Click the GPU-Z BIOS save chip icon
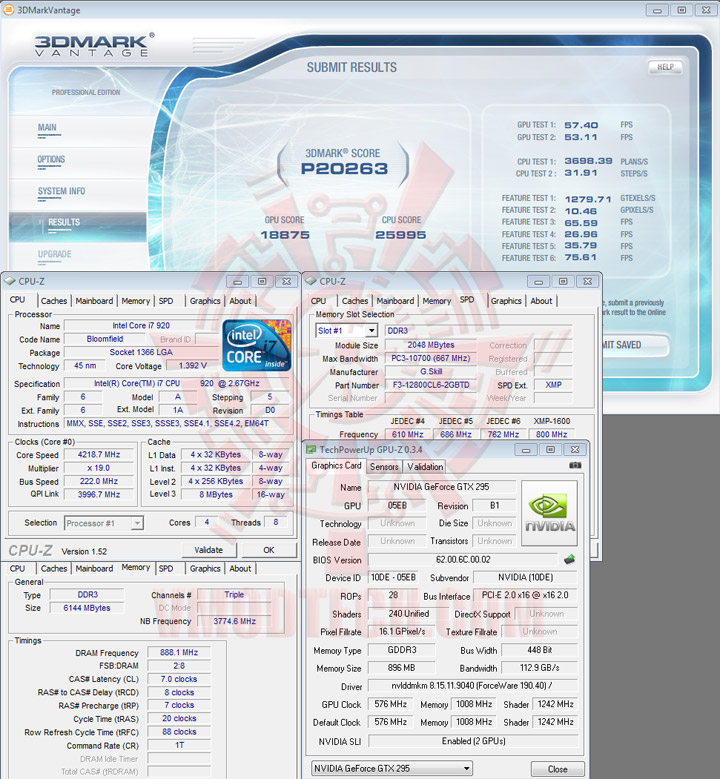This screenshot has width=720, height=779. click(569, 559)
